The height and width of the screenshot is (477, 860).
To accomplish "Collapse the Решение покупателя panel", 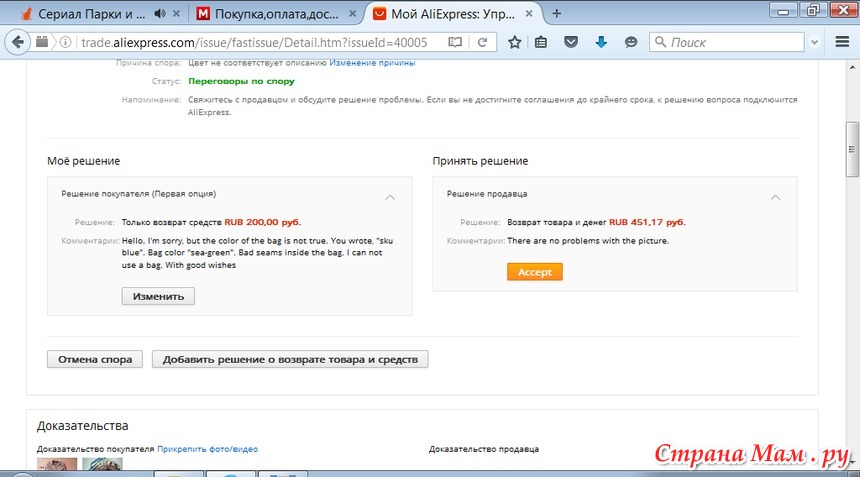I will (x=390, y=197).
